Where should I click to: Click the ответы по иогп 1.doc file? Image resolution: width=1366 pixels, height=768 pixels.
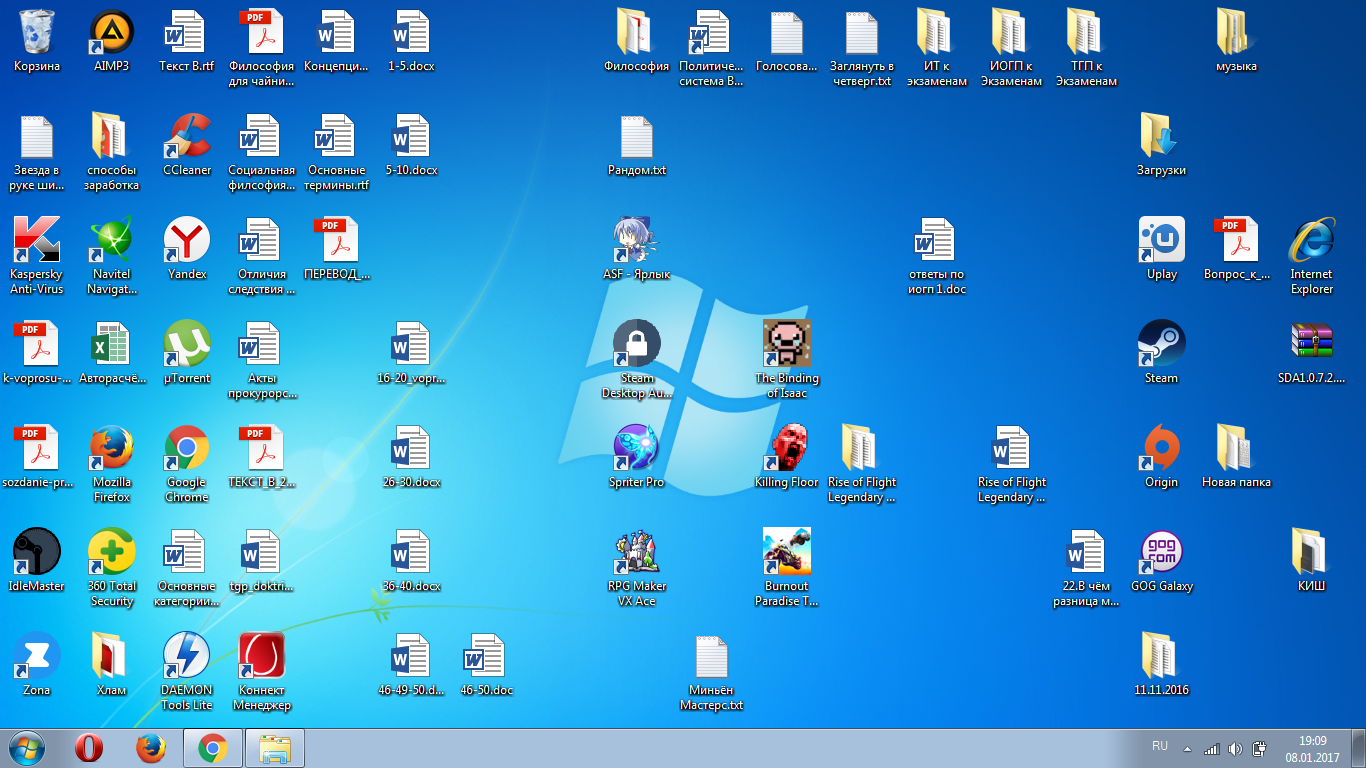[937, 241]
